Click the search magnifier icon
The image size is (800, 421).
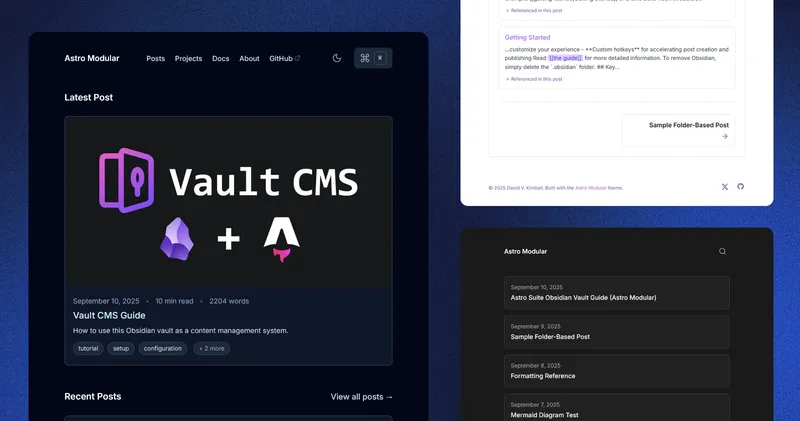[x=723, y=251]
